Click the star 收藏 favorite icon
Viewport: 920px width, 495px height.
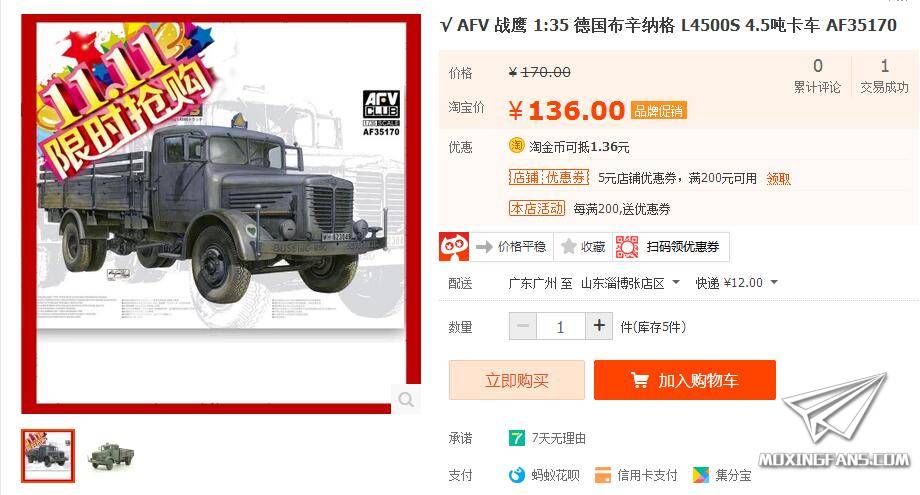tap(568, 246)
